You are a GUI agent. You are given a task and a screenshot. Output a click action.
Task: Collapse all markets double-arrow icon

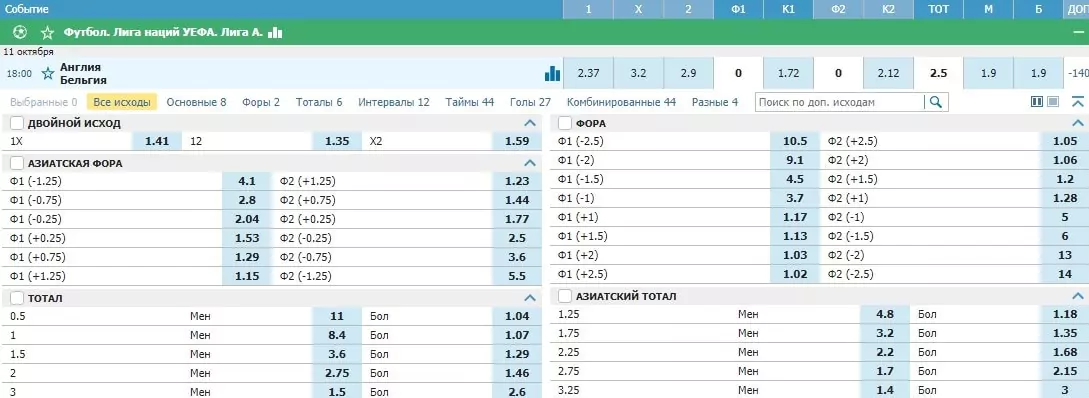[1078, 102]
